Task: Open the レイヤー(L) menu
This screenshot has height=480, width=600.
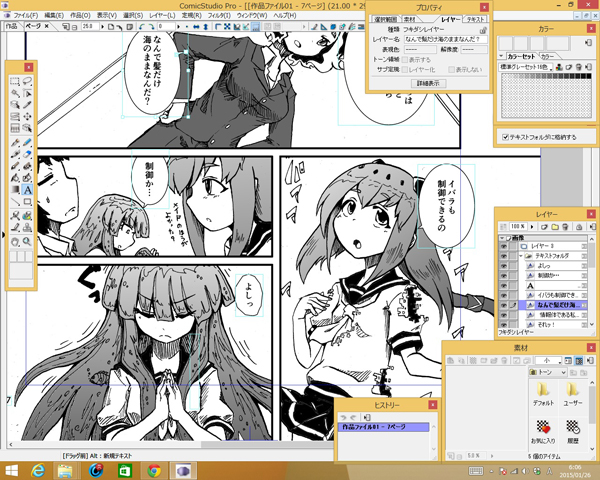Action: [162, 16]
